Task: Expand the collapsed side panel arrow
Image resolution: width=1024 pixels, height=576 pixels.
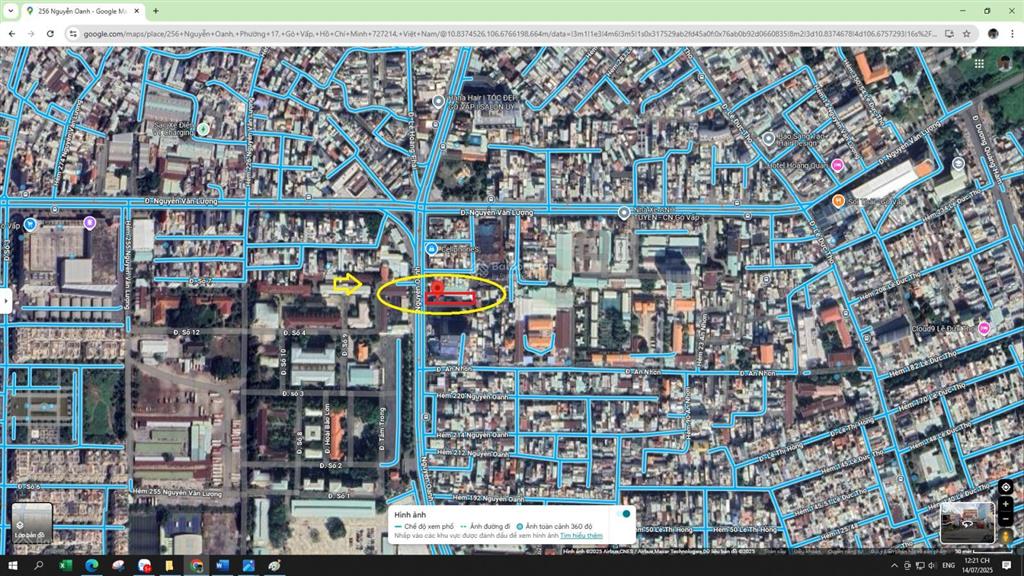Action: click(x=6, y=301)
